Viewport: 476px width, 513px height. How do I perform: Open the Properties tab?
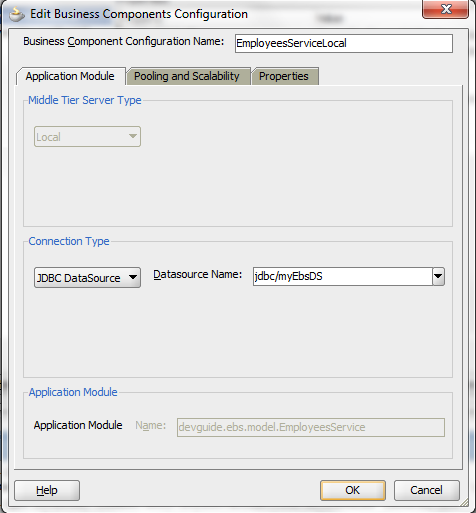click(x=284, y=76)
